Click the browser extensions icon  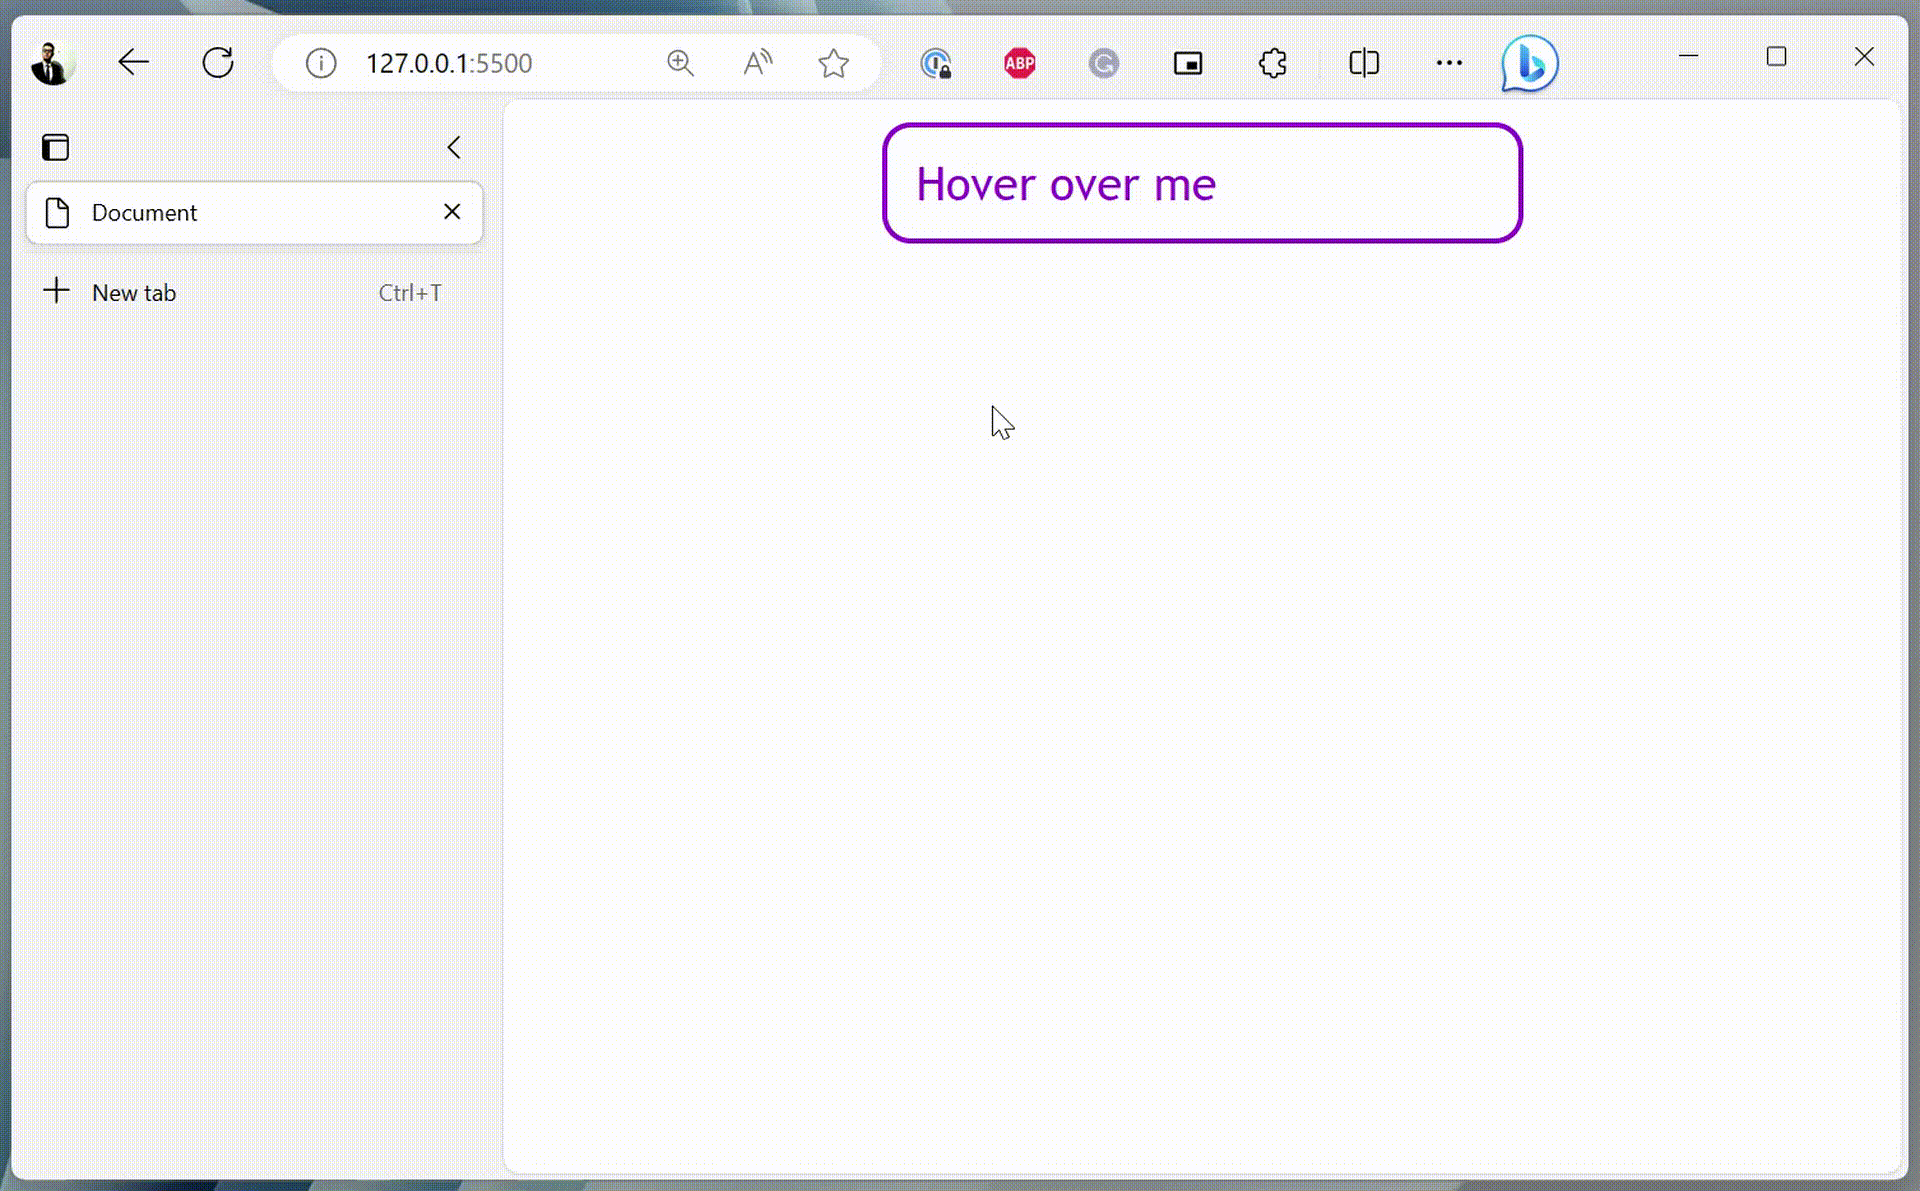coord(1273,63)
